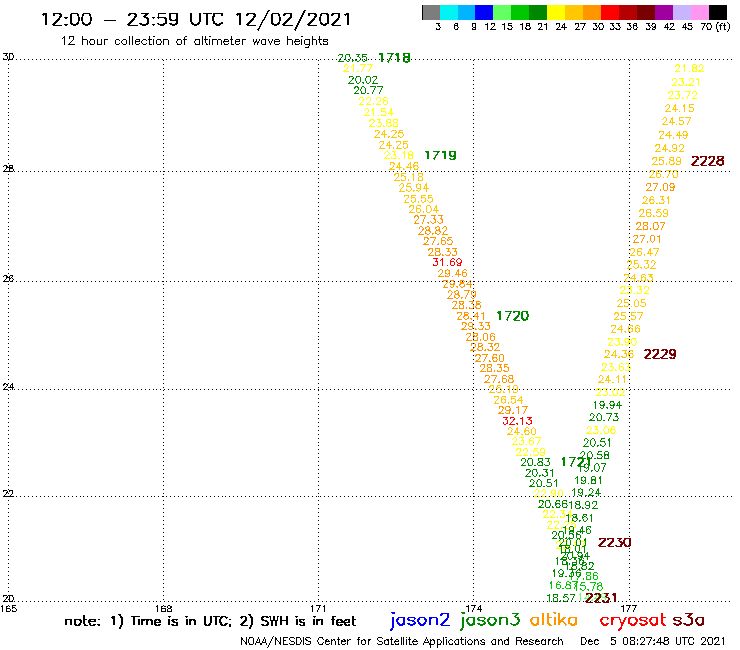Click the wave height value 28.07
Screen dimensions: 740x650
tap(650, 227)
